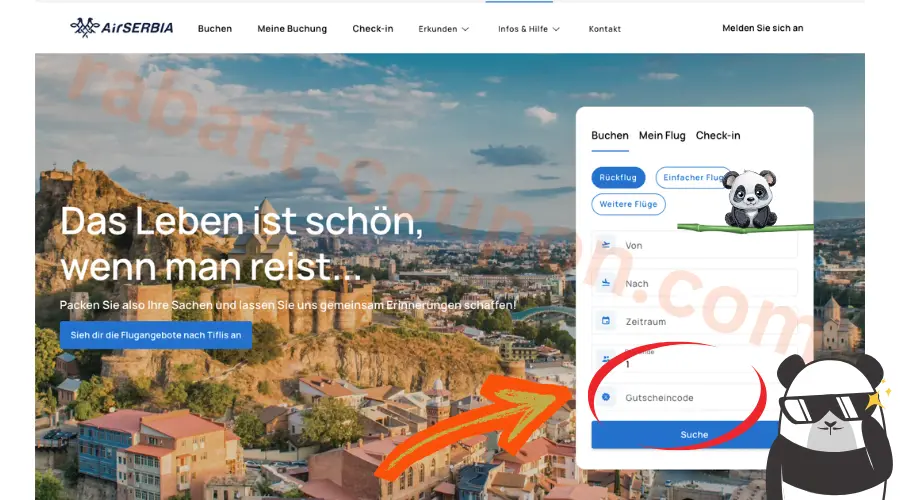Click the arrival plane icon beside Nach

606,283
